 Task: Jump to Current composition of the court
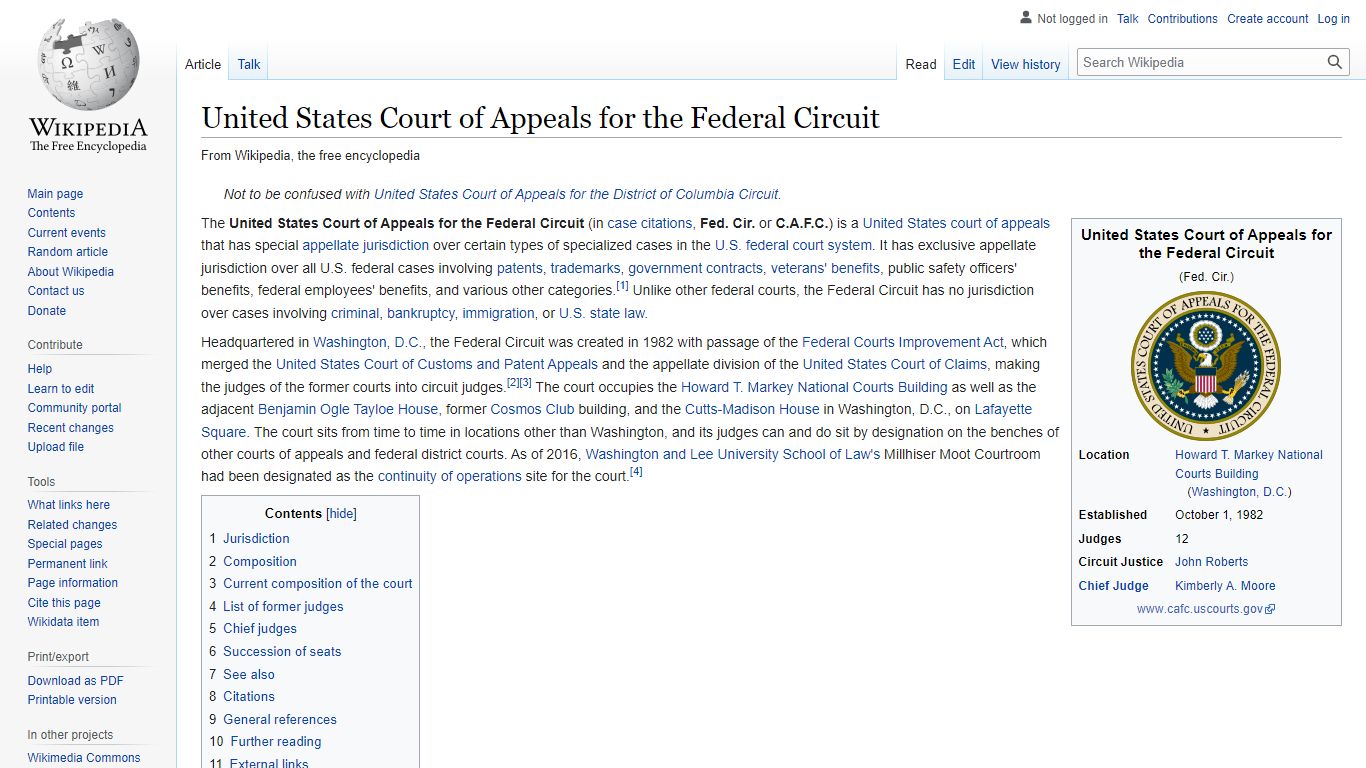tap(311, 583)
